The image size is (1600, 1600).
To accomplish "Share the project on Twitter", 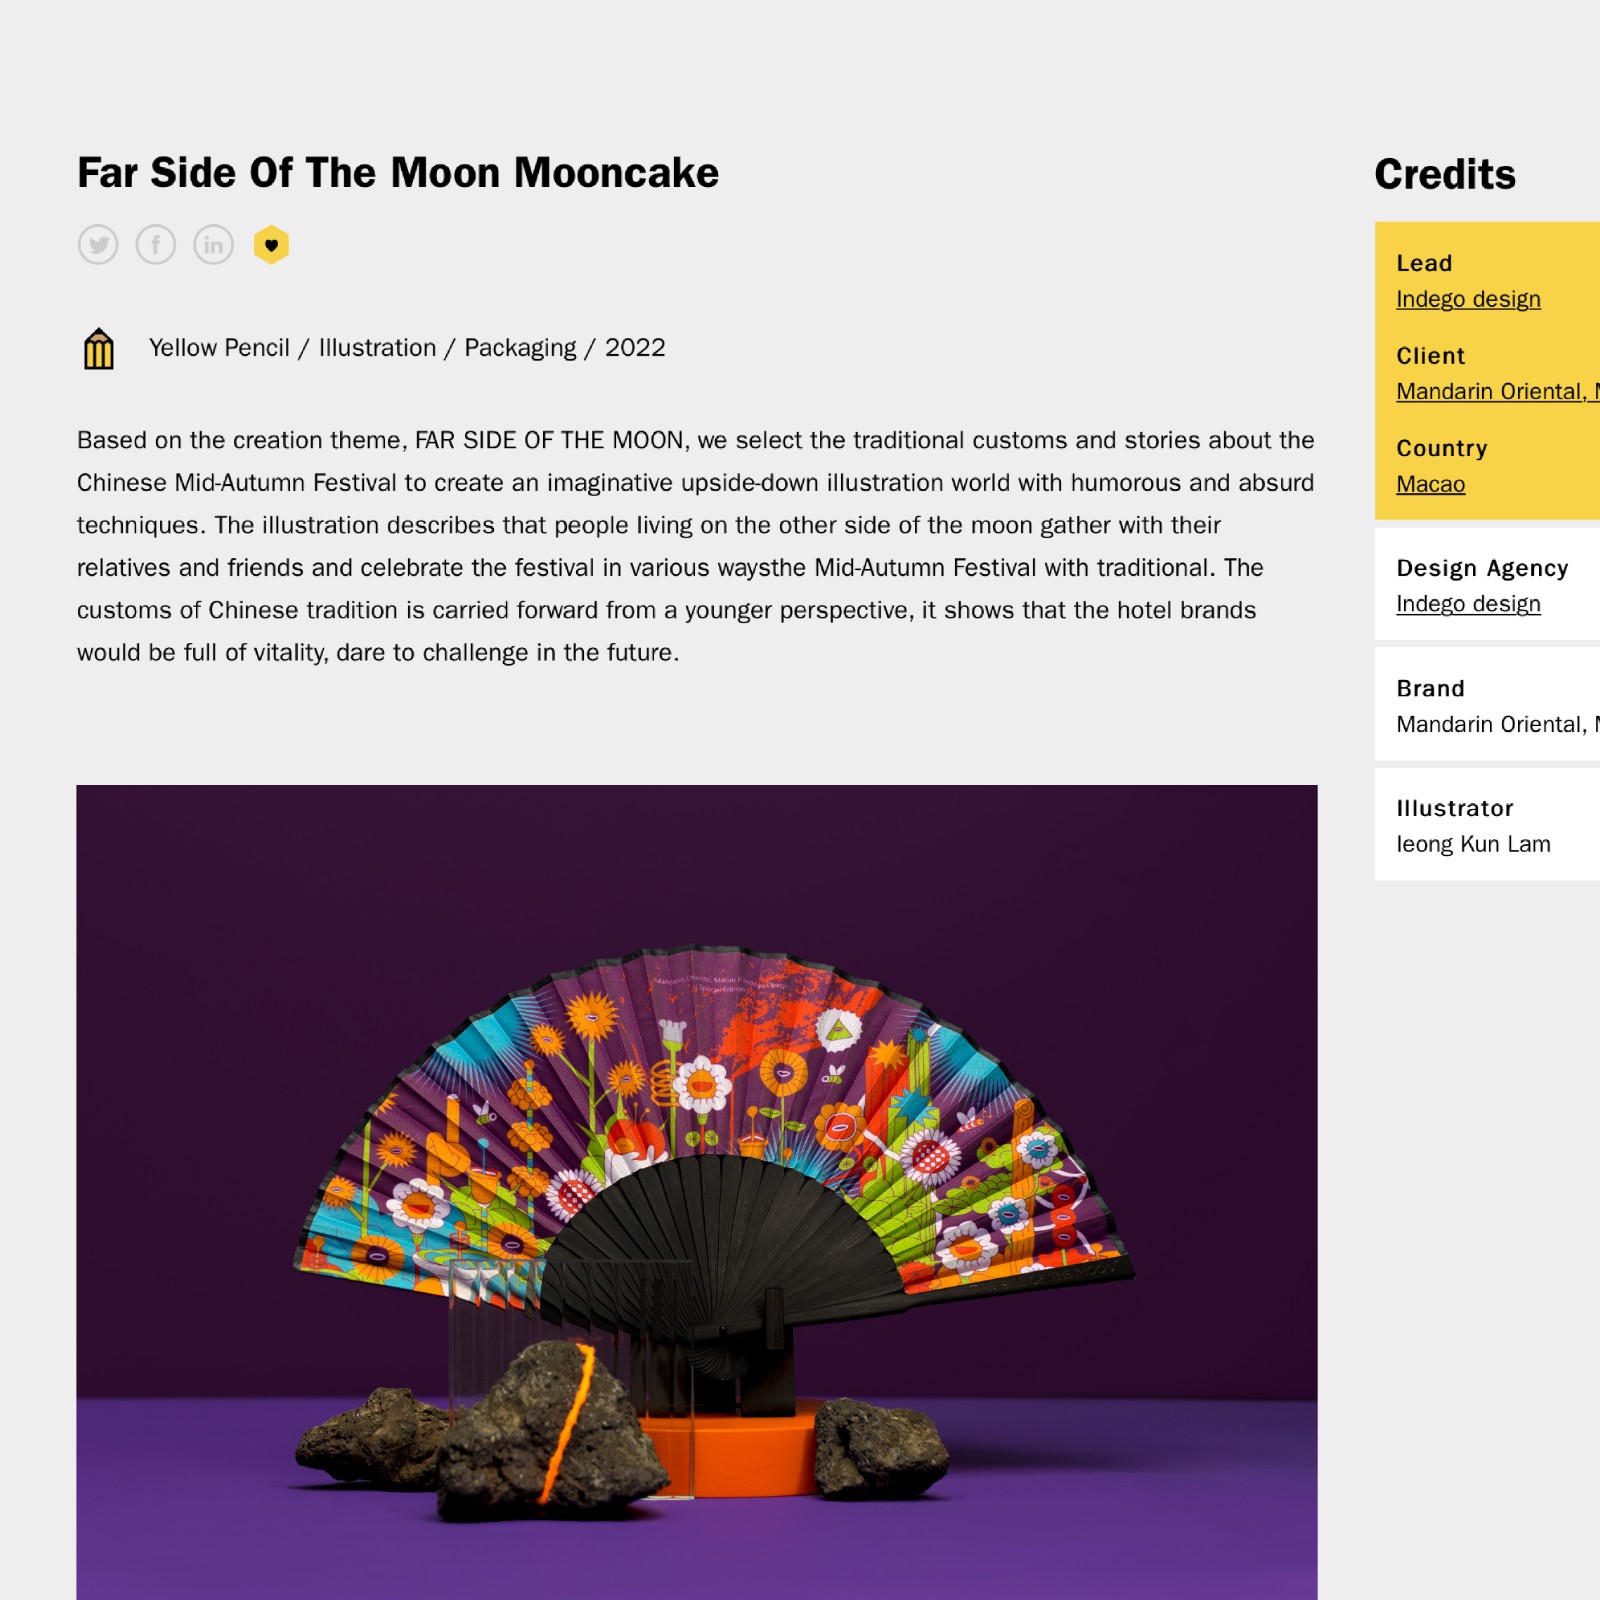I will (98, 245).
